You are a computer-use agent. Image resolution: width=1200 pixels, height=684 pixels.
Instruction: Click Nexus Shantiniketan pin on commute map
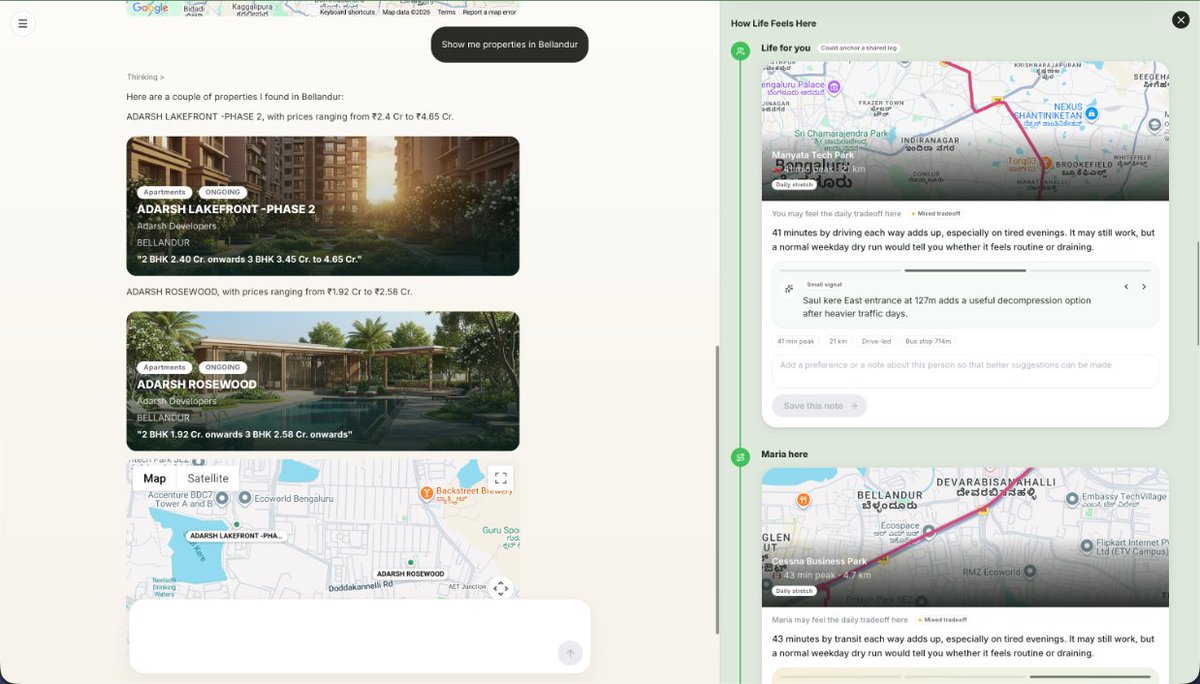click(1092, 115)
